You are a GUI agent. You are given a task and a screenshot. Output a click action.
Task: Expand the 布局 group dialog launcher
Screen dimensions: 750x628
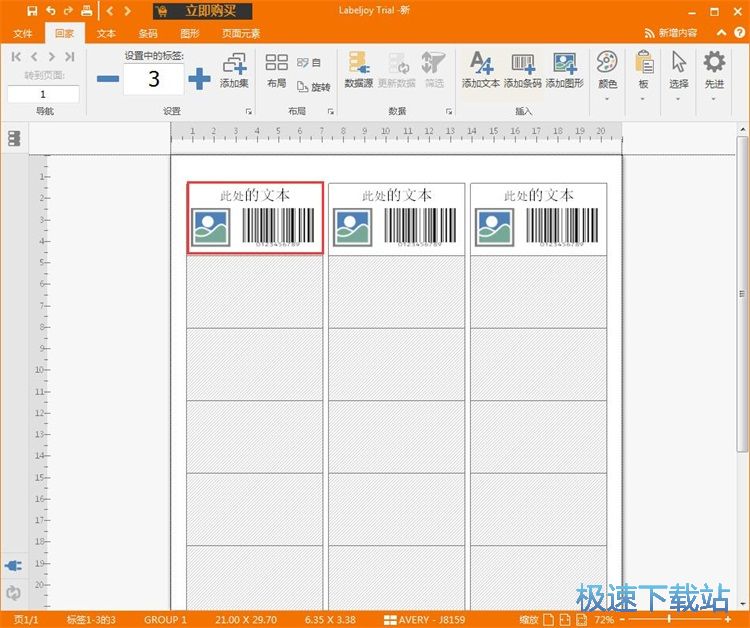[331, 111]
